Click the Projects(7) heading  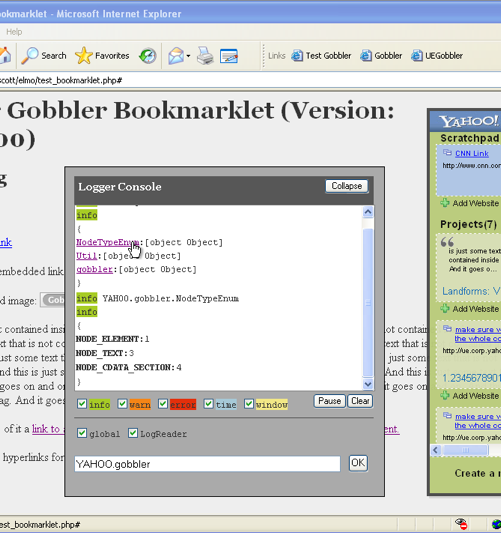click(x=468, y=224)
